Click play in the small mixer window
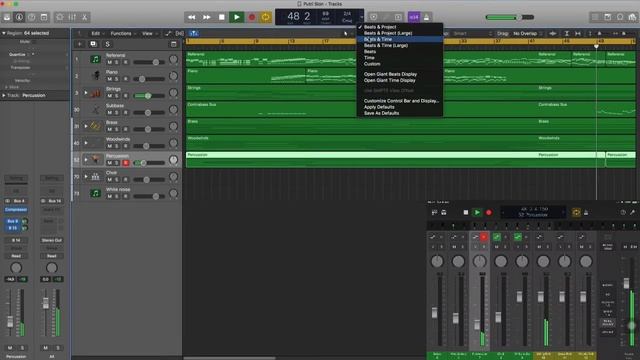640x360 pixels. pos(477,212)
